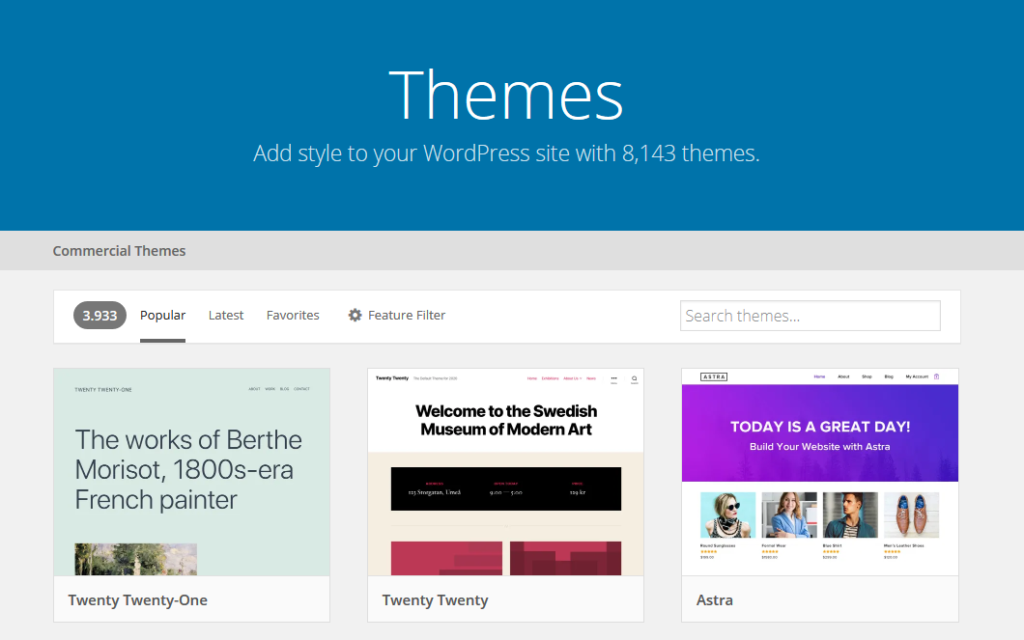Open the Favorites tab

click(x=293, y=315)
